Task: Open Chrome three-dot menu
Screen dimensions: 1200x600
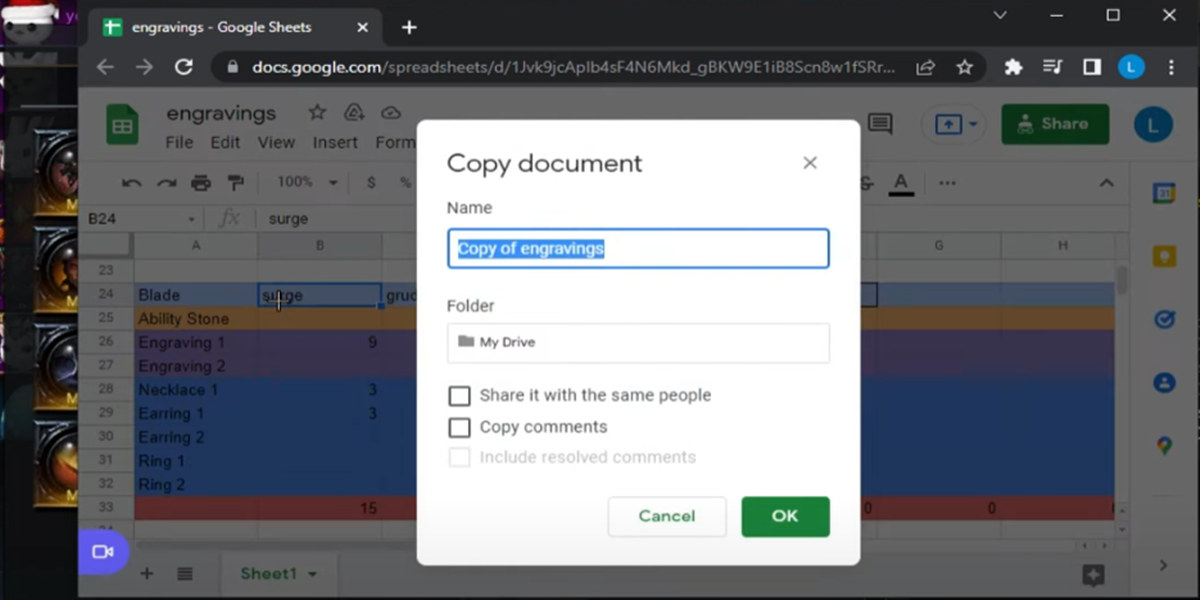Action: coord(1171,67)
